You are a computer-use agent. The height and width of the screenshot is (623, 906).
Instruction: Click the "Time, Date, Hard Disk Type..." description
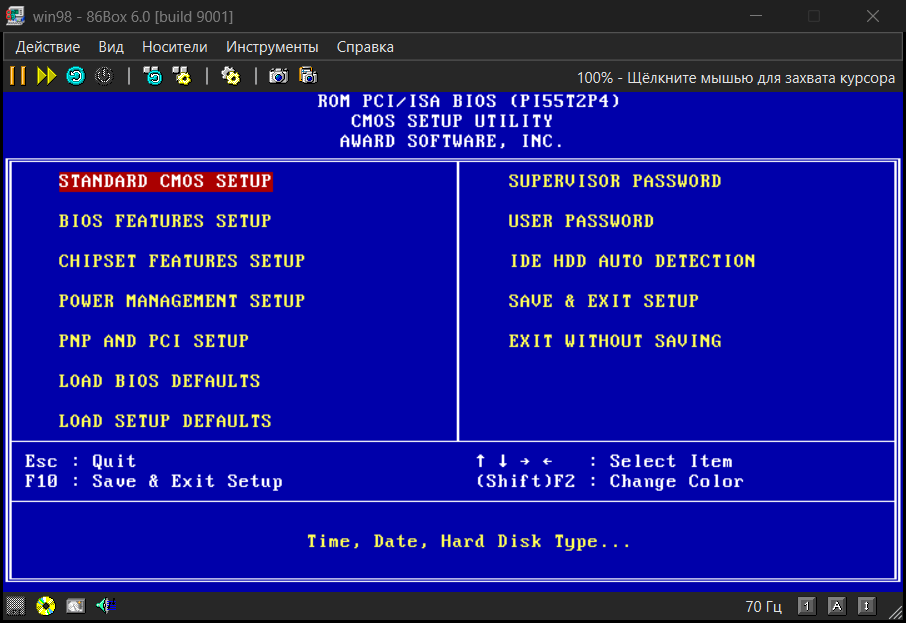tap(469, 542)
